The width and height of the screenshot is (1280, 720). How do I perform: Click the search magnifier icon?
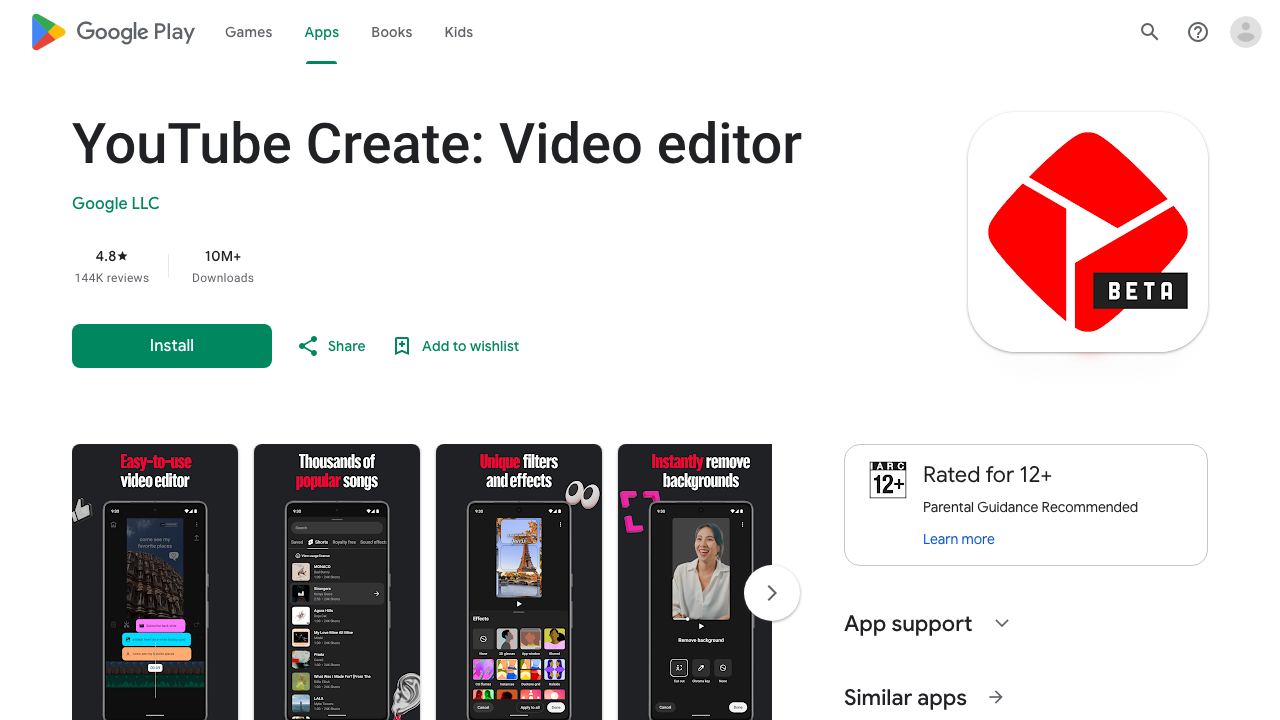[1150, 32]
